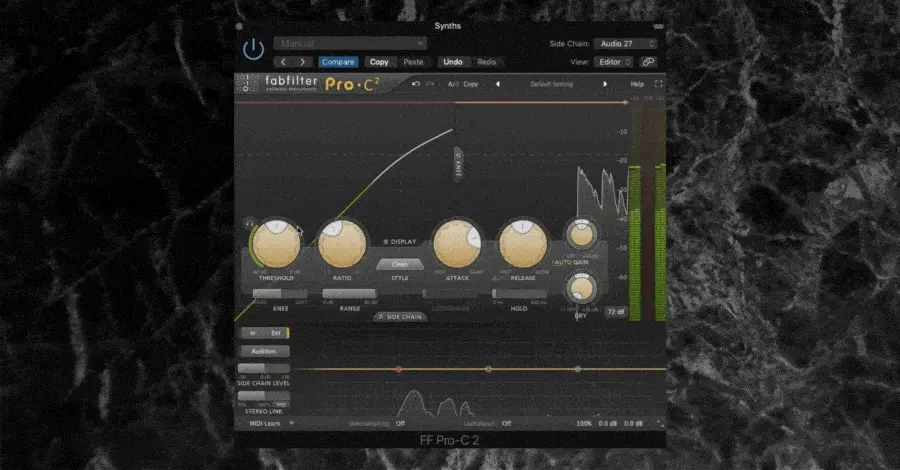Open the Manual preset dropdown
Viewport: 900px width, 470px height.
pos(350,44)
